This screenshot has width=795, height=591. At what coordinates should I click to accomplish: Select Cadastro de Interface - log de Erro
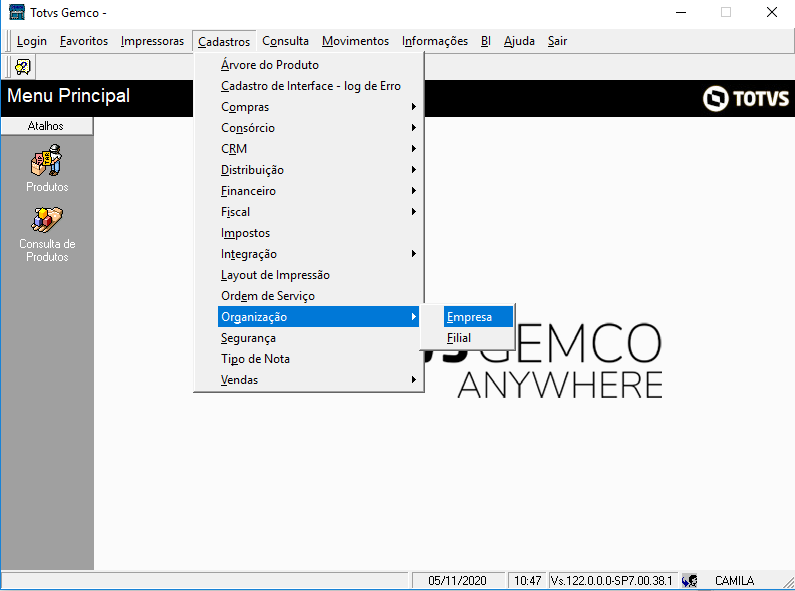tap(319, 86)
